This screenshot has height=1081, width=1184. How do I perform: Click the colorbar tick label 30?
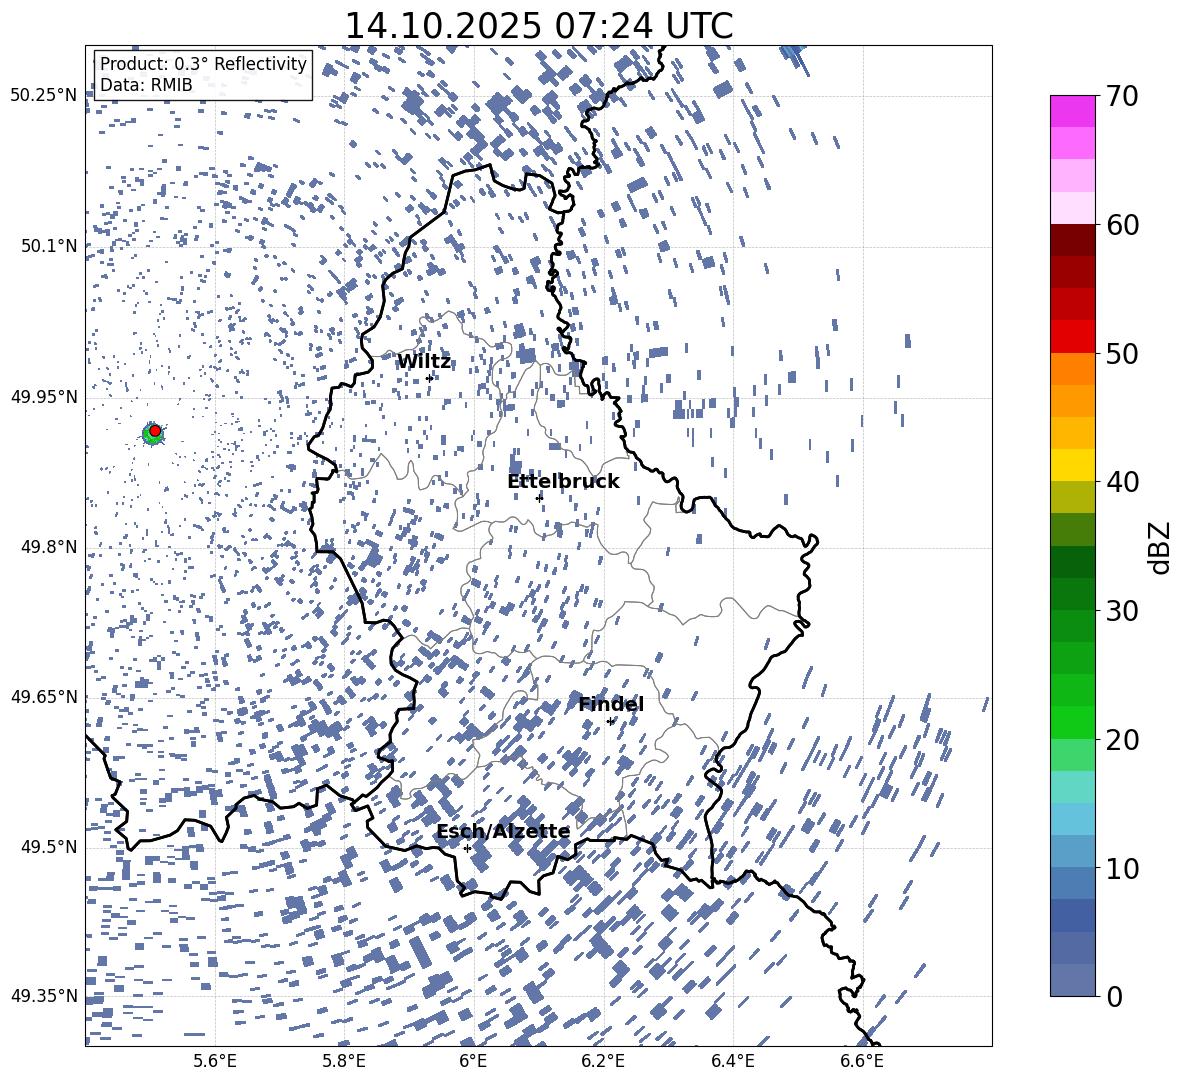[1122, 611]
